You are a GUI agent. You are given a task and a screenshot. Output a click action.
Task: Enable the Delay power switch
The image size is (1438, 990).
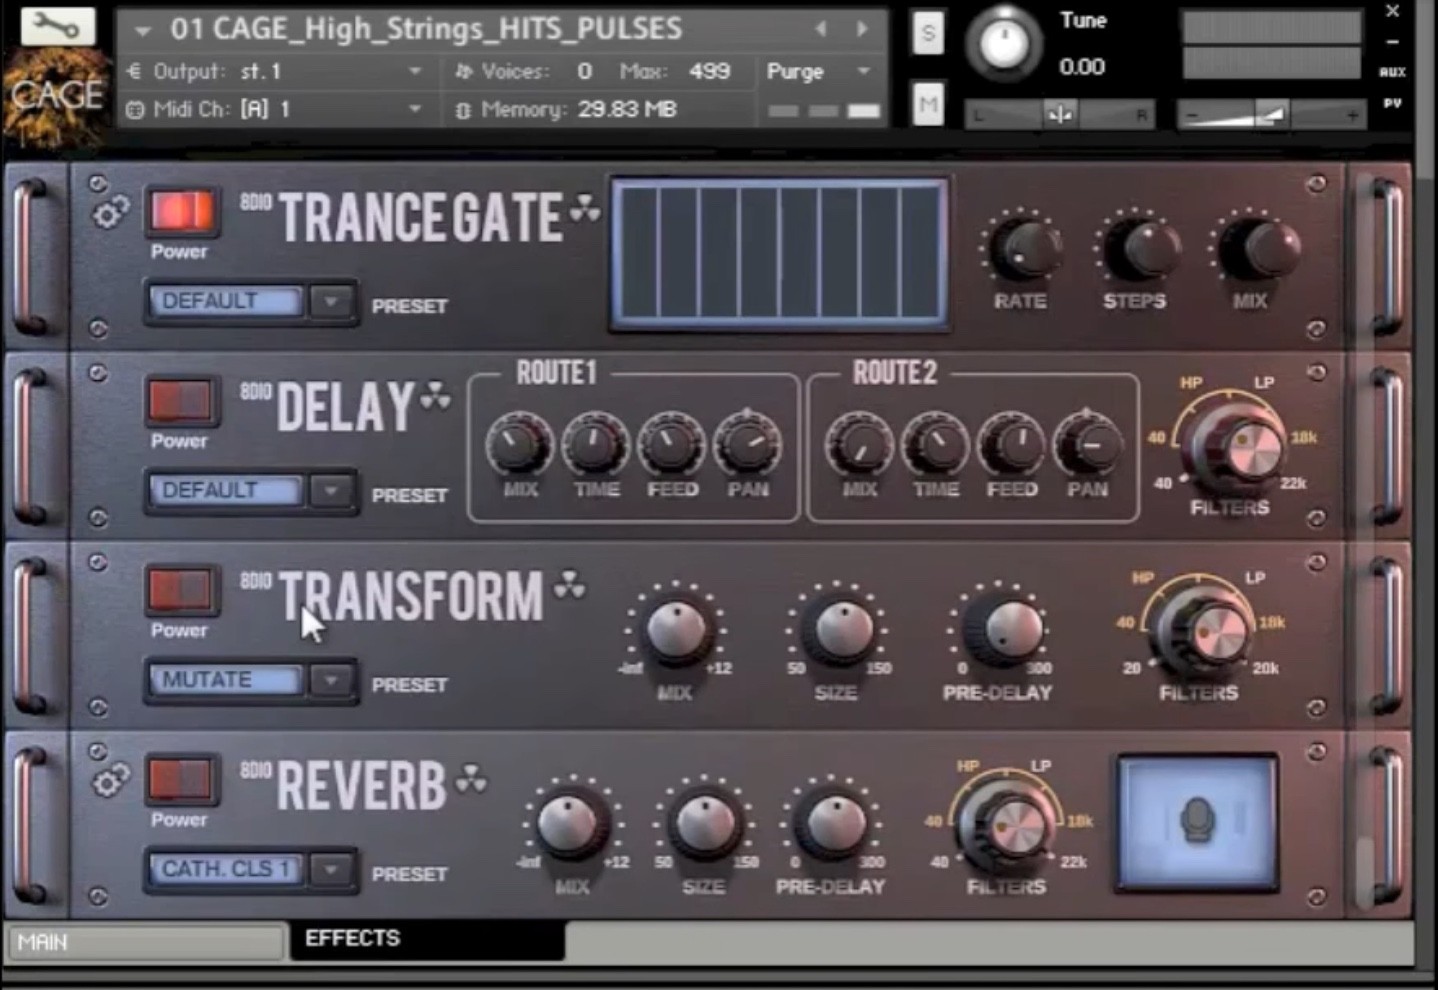tap(181, 402)
